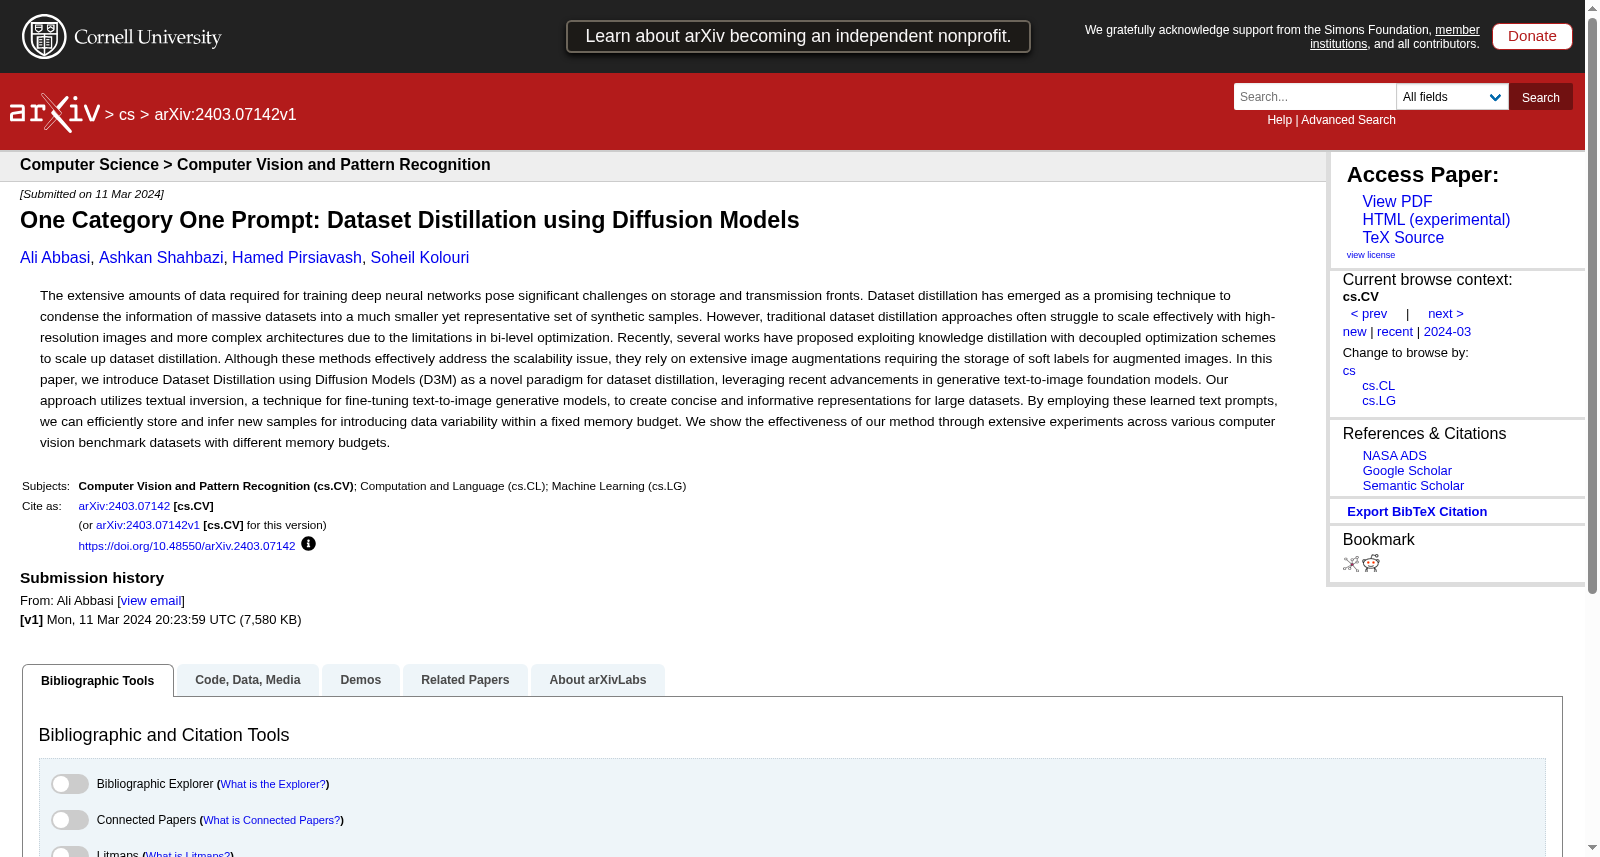Go to previous paper via < prev
Screen dimensions: 1600x857
point(1369,314)
